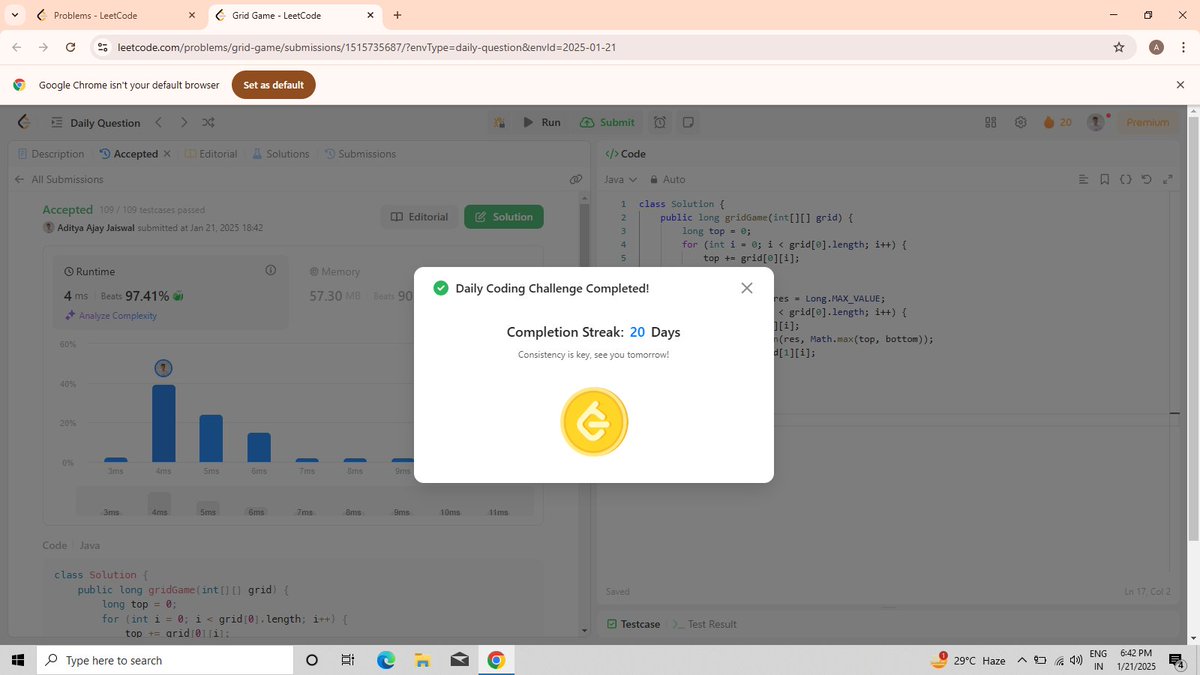Reload the page

click(70, 47)
